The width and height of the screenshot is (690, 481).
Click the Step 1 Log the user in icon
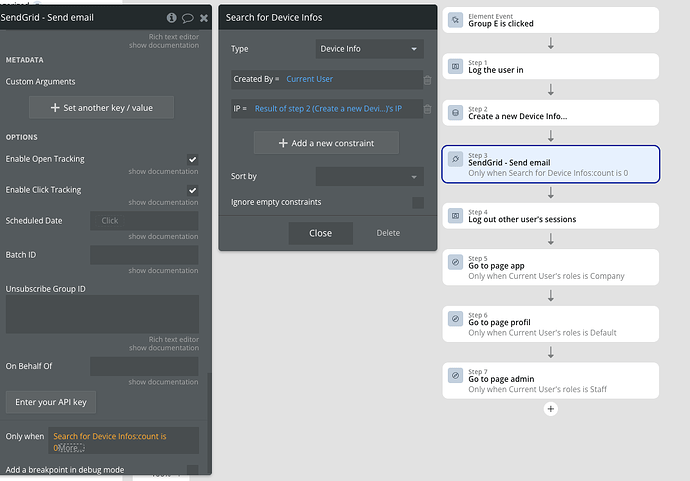455,66
